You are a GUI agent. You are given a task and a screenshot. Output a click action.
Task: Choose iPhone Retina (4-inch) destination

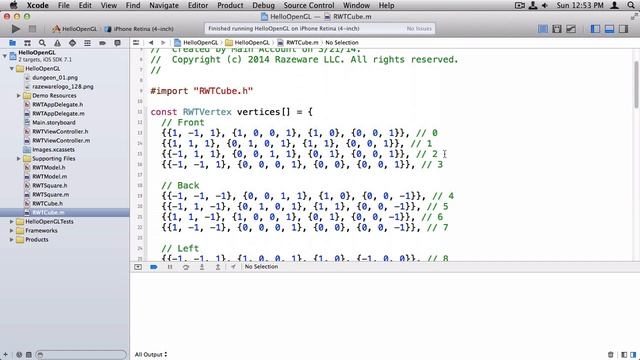click(139, 29)
